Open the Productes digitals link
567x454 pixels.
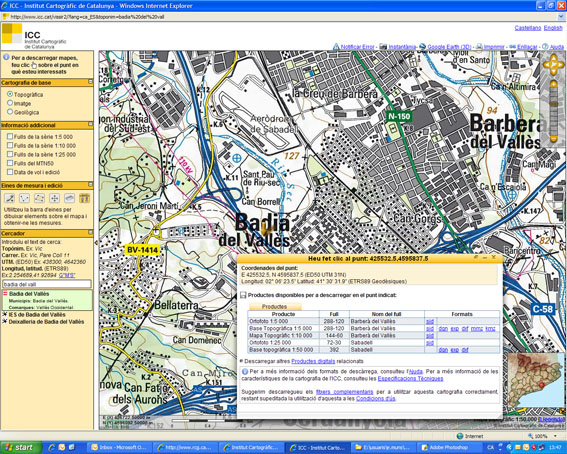coord(313,361)
